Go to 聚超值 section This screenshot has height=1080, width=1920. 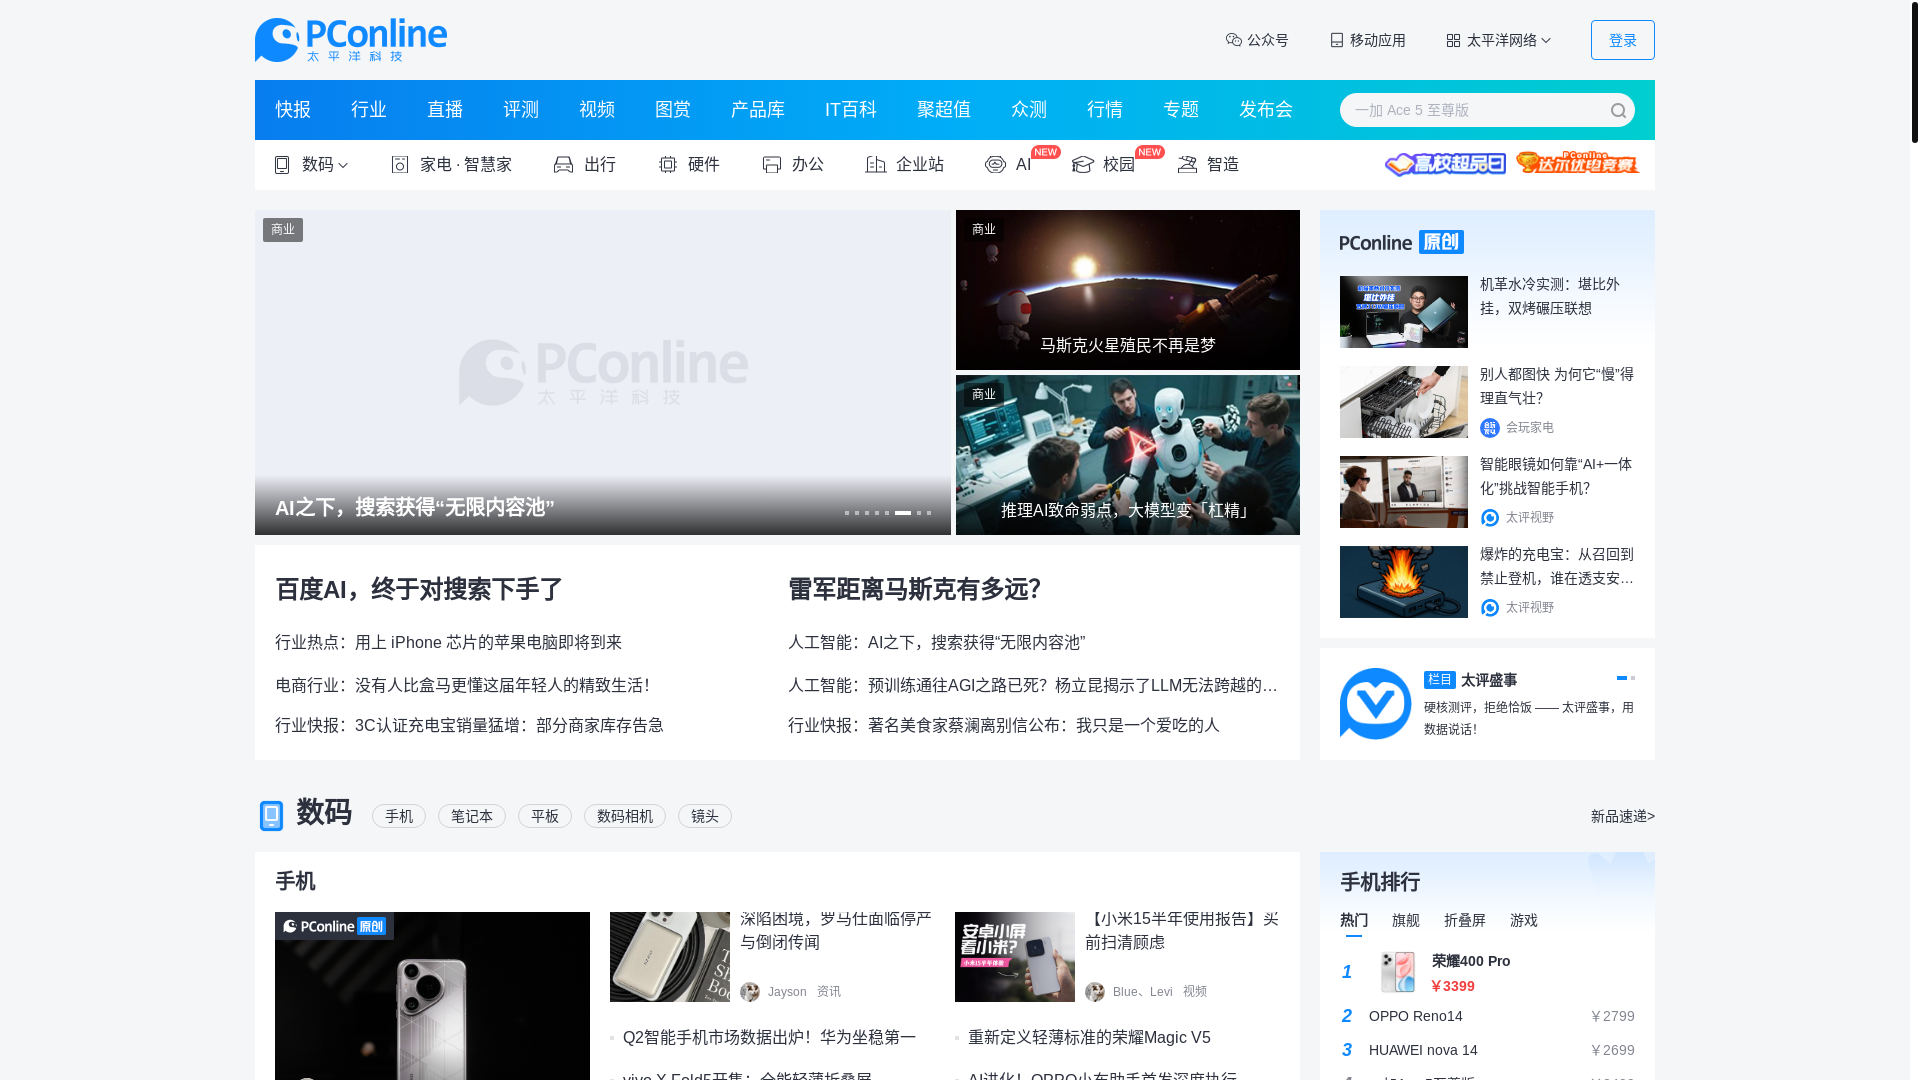944,110
